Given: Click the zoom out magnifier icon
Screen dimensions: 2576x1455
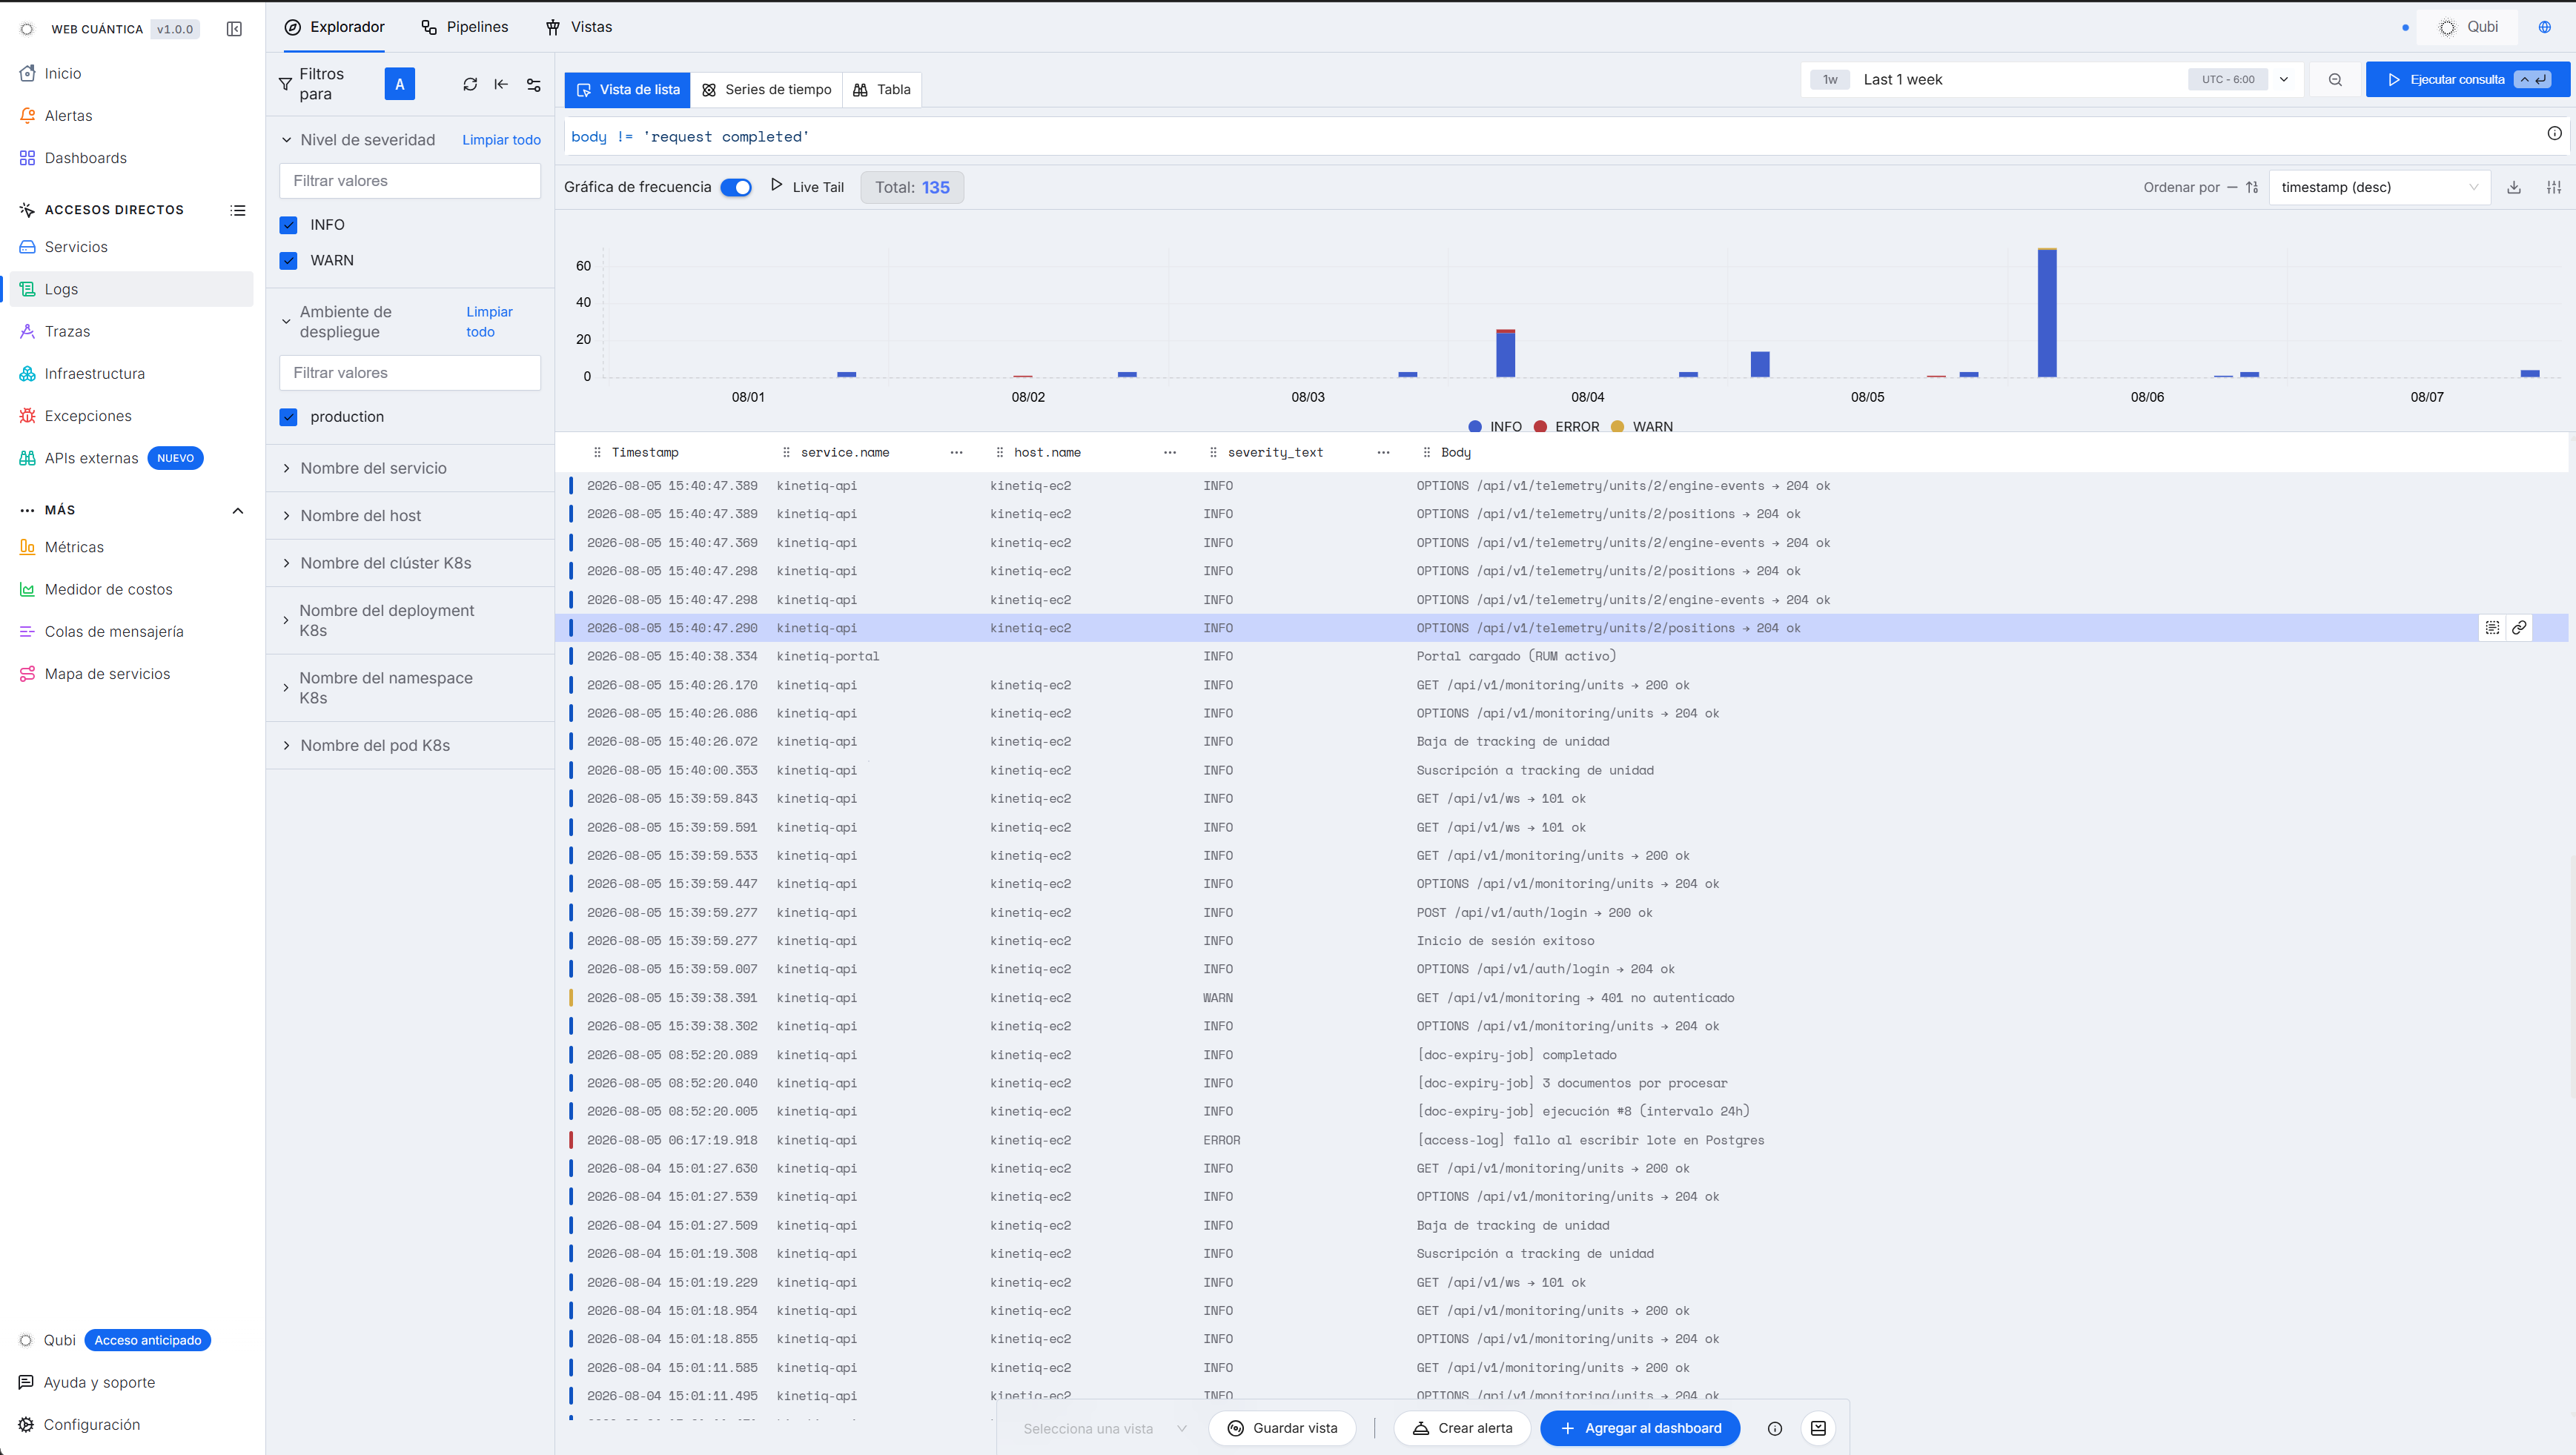Looking at the screenshot, I should click(2335, 80).
